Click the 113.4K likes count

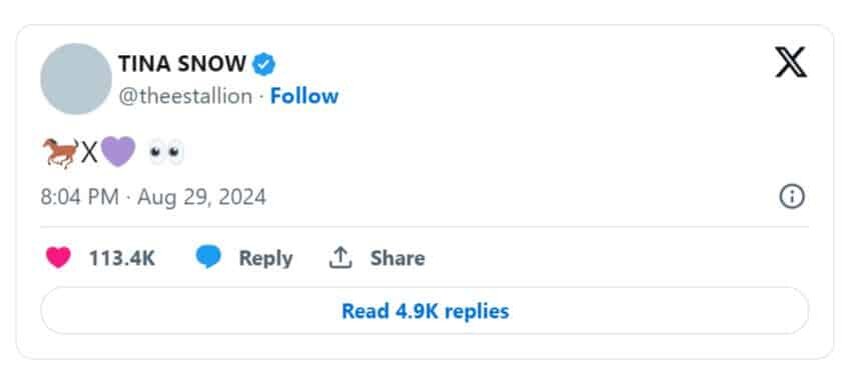point(122,259)
